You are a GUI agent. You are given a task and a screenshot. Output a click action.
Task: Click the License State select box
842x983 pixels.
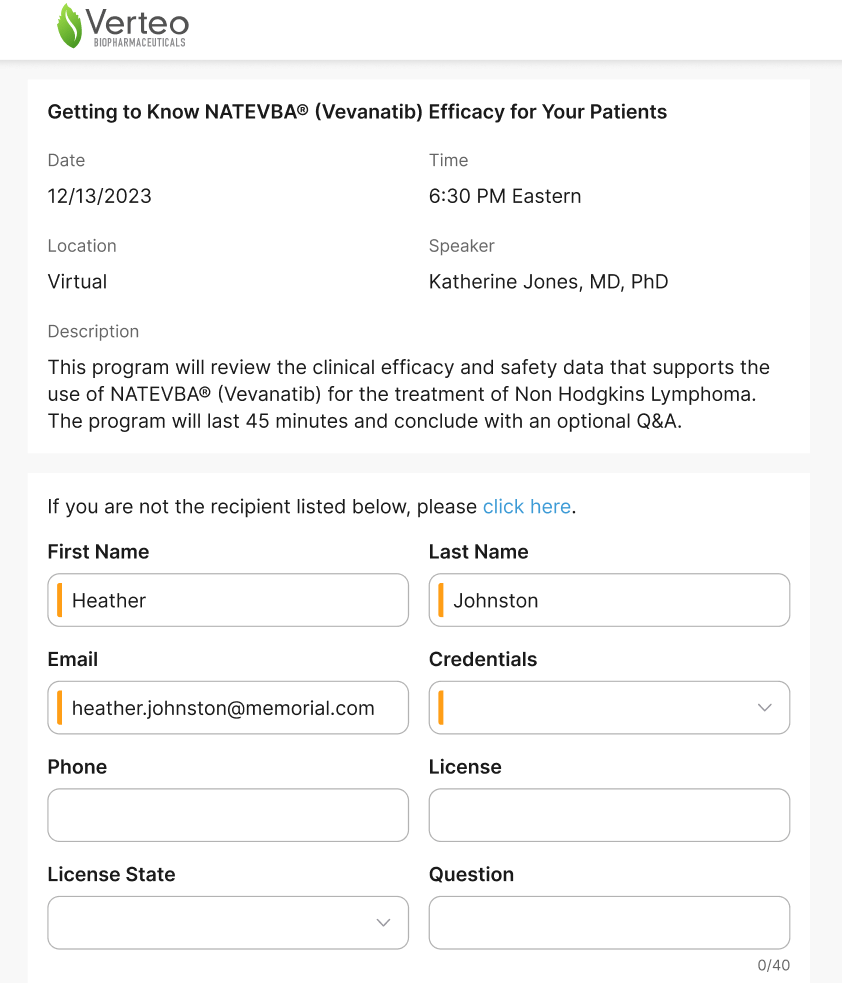210,923
